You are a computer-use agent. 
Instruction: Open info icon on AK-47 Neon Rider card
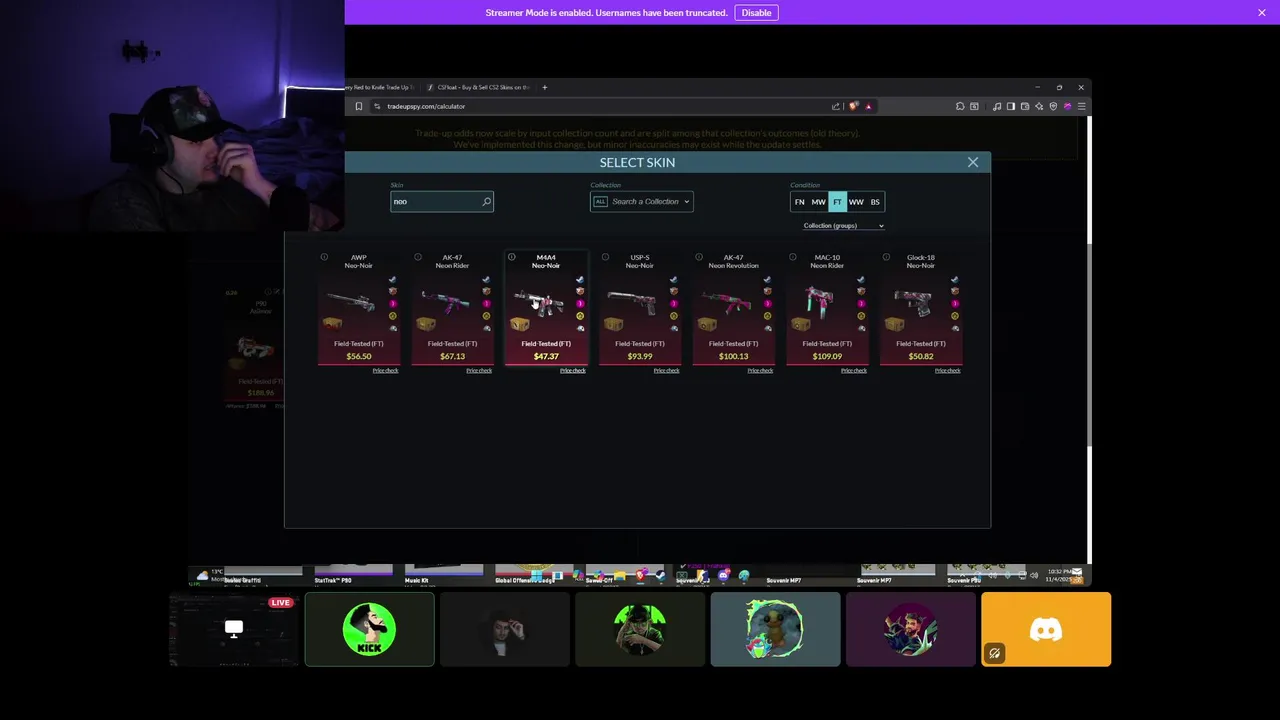click(x=418, y=257)
